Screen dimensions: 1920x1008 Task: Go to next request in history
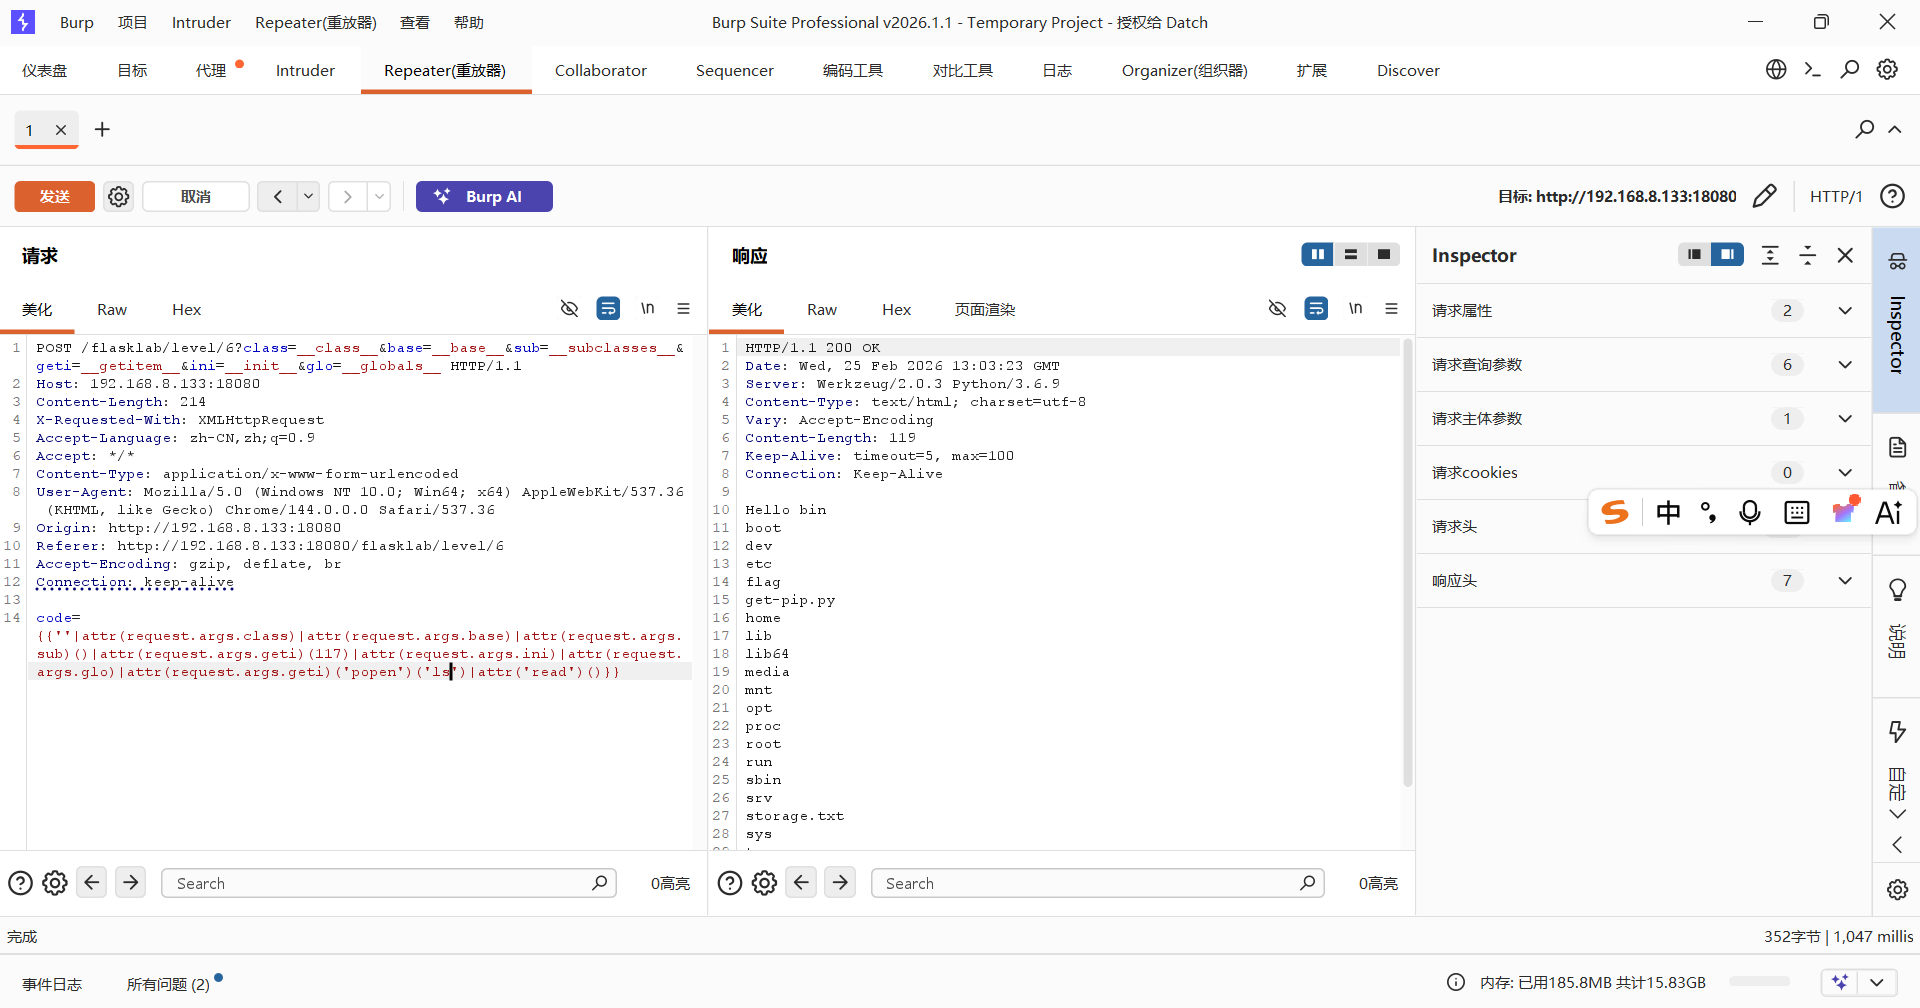pyautogui.click(x=348, y=197)
